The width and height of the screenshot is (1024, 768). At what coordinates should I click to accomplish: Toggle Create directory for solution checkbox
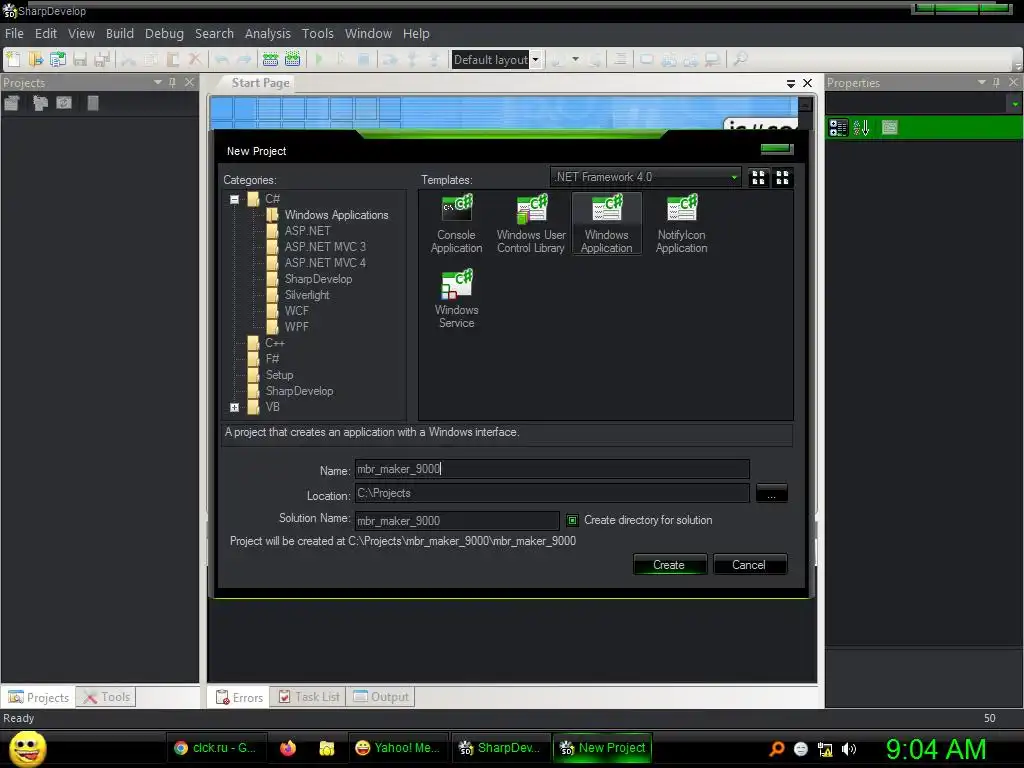point(572,520)
